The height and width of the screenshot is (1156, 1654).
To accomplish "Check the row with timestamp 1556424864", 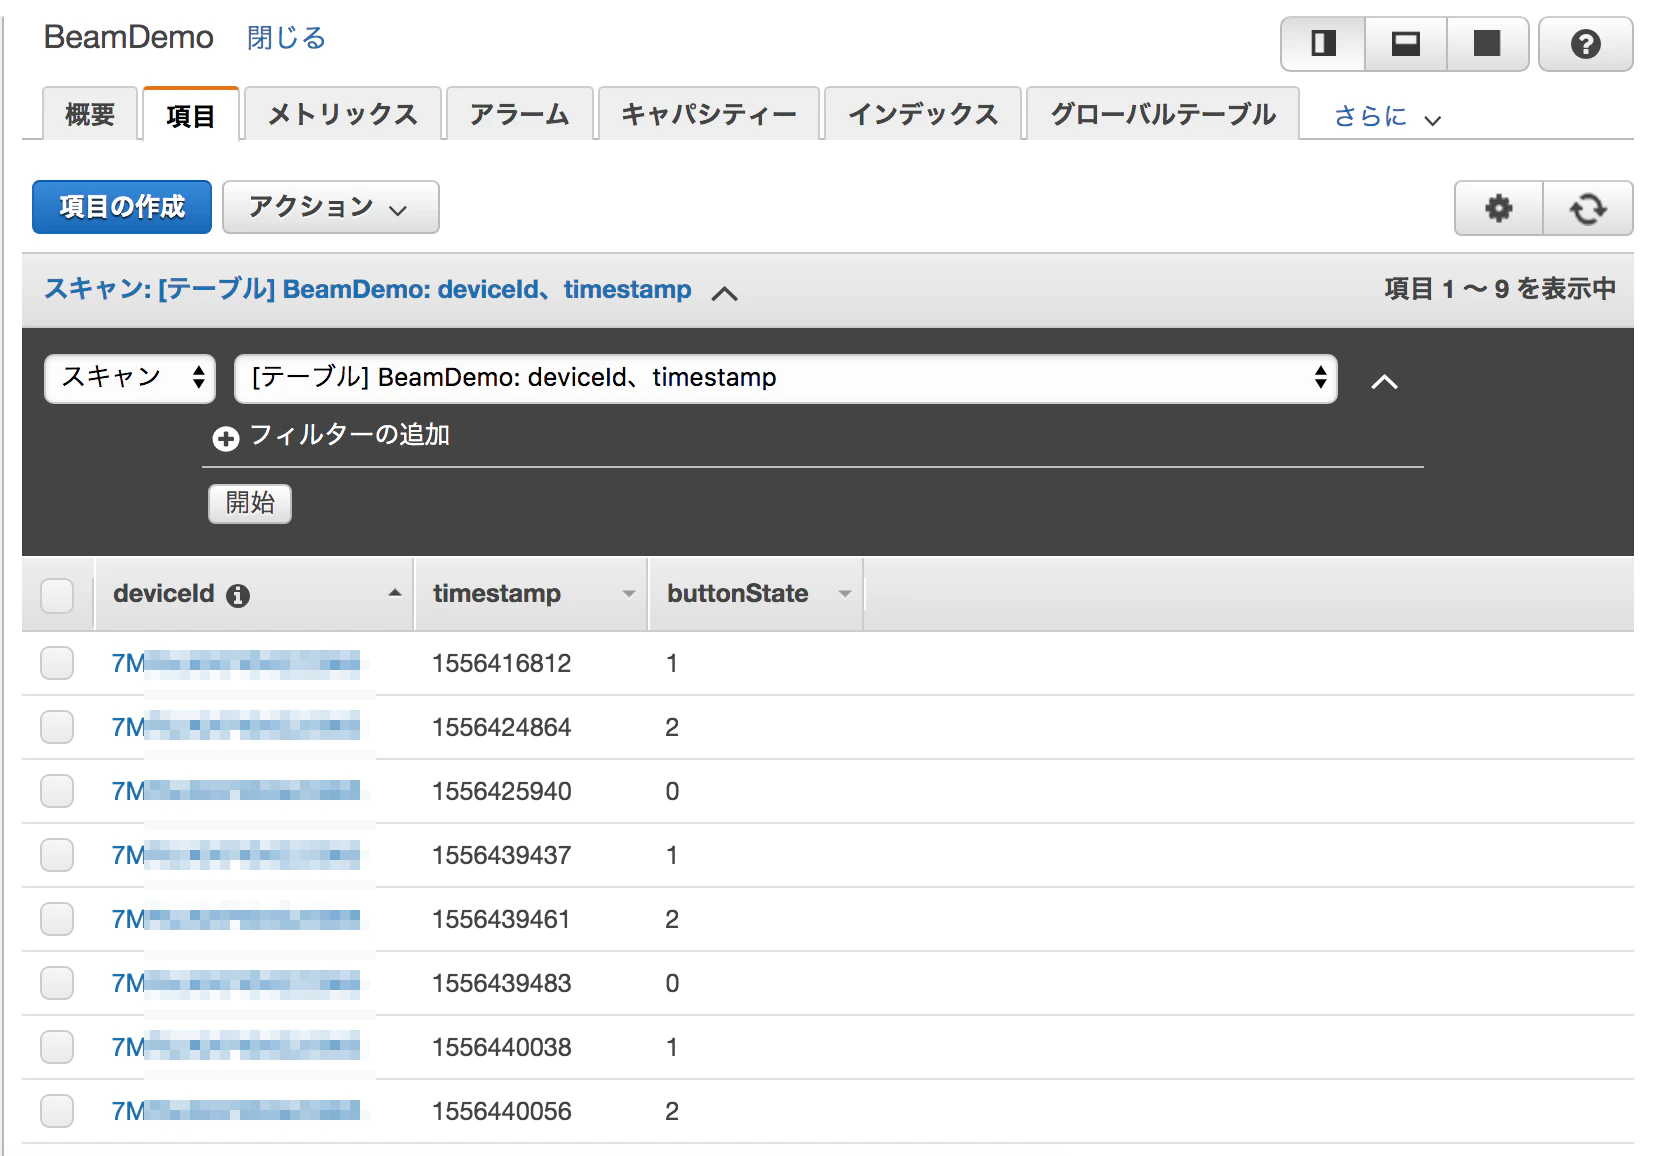I will click(x=57, y=727).
